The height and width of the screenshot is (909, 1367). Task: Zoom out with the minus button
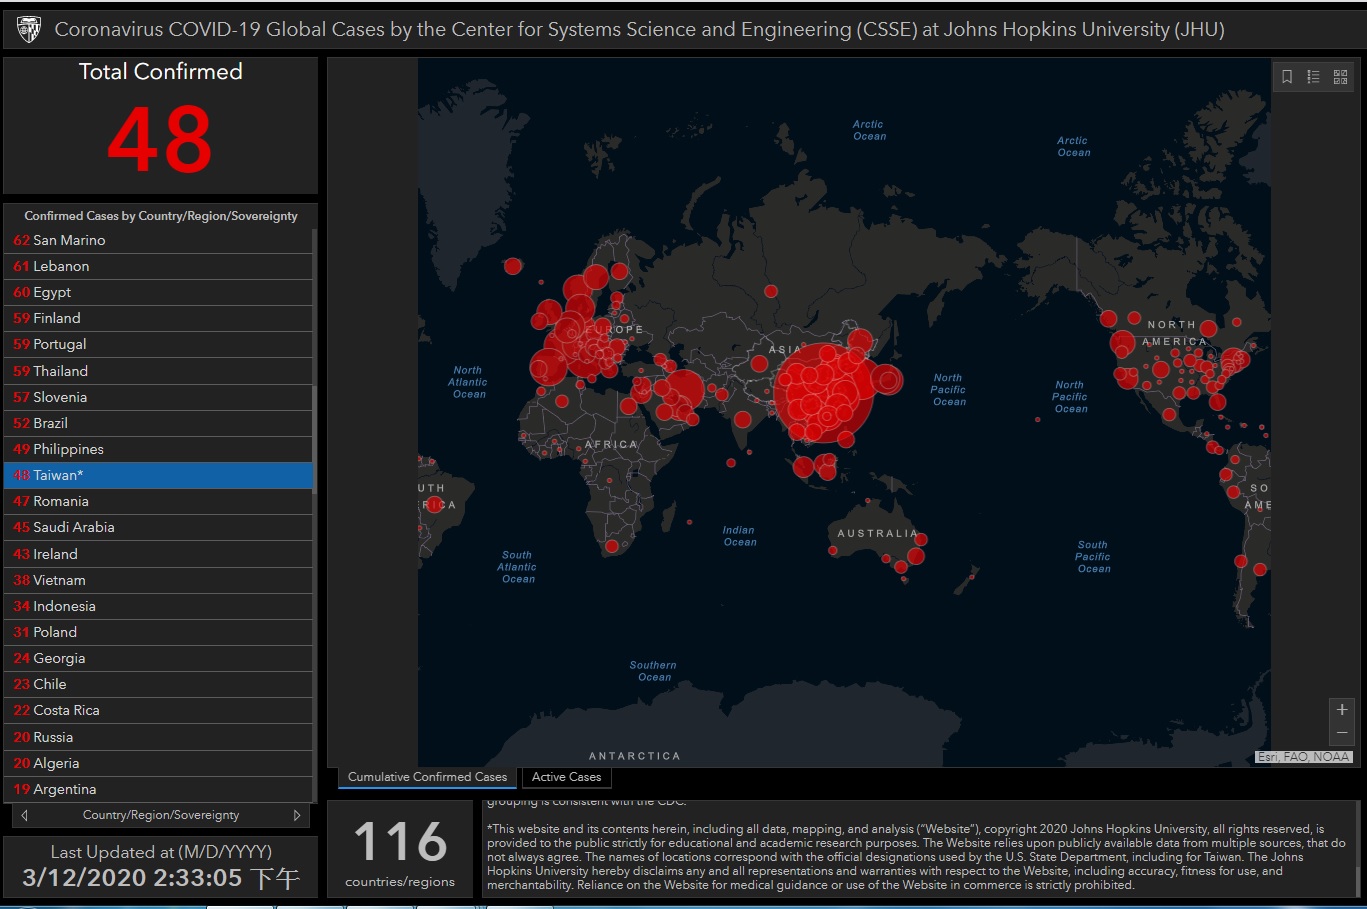click(1342, 733)
